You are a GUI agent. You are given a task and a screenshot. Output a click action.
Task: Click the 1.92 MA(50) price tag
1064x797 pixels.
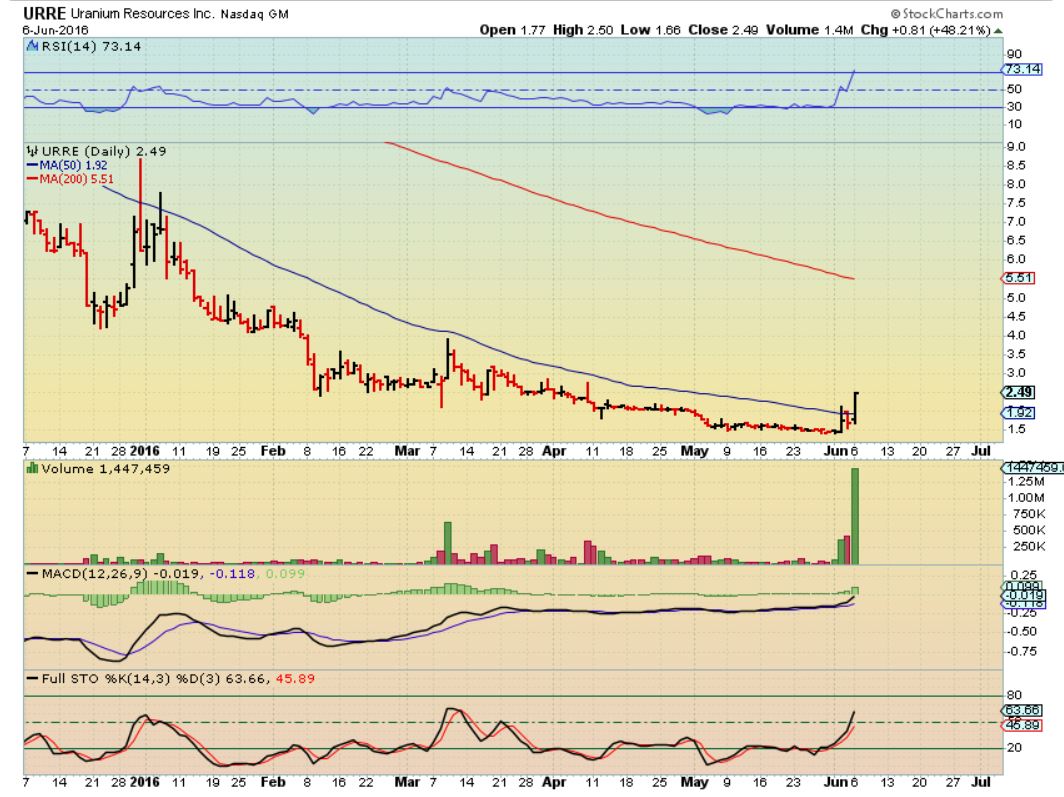click(x=1019, y=412)
